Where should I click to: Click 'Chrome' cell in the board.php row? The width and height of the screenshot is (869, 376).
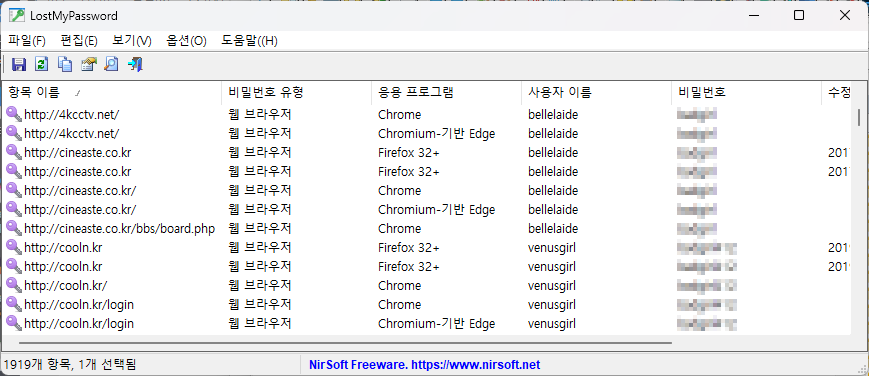point(399,228)
